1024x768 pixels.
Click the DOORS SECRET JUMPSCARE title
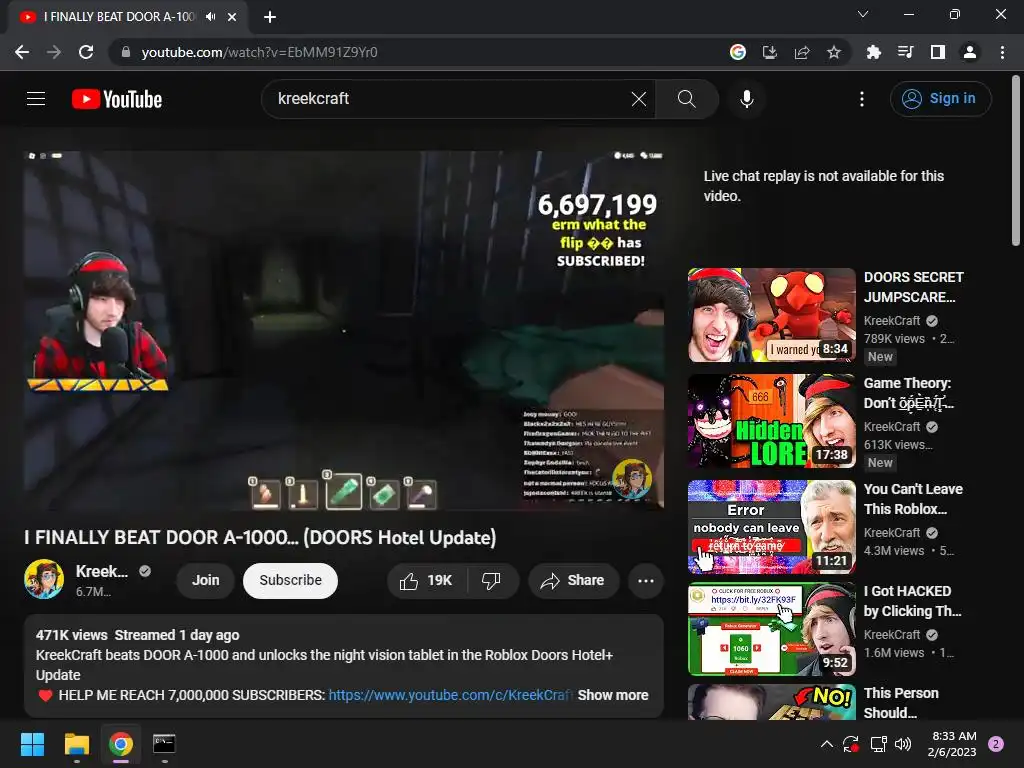pos(913,287)
